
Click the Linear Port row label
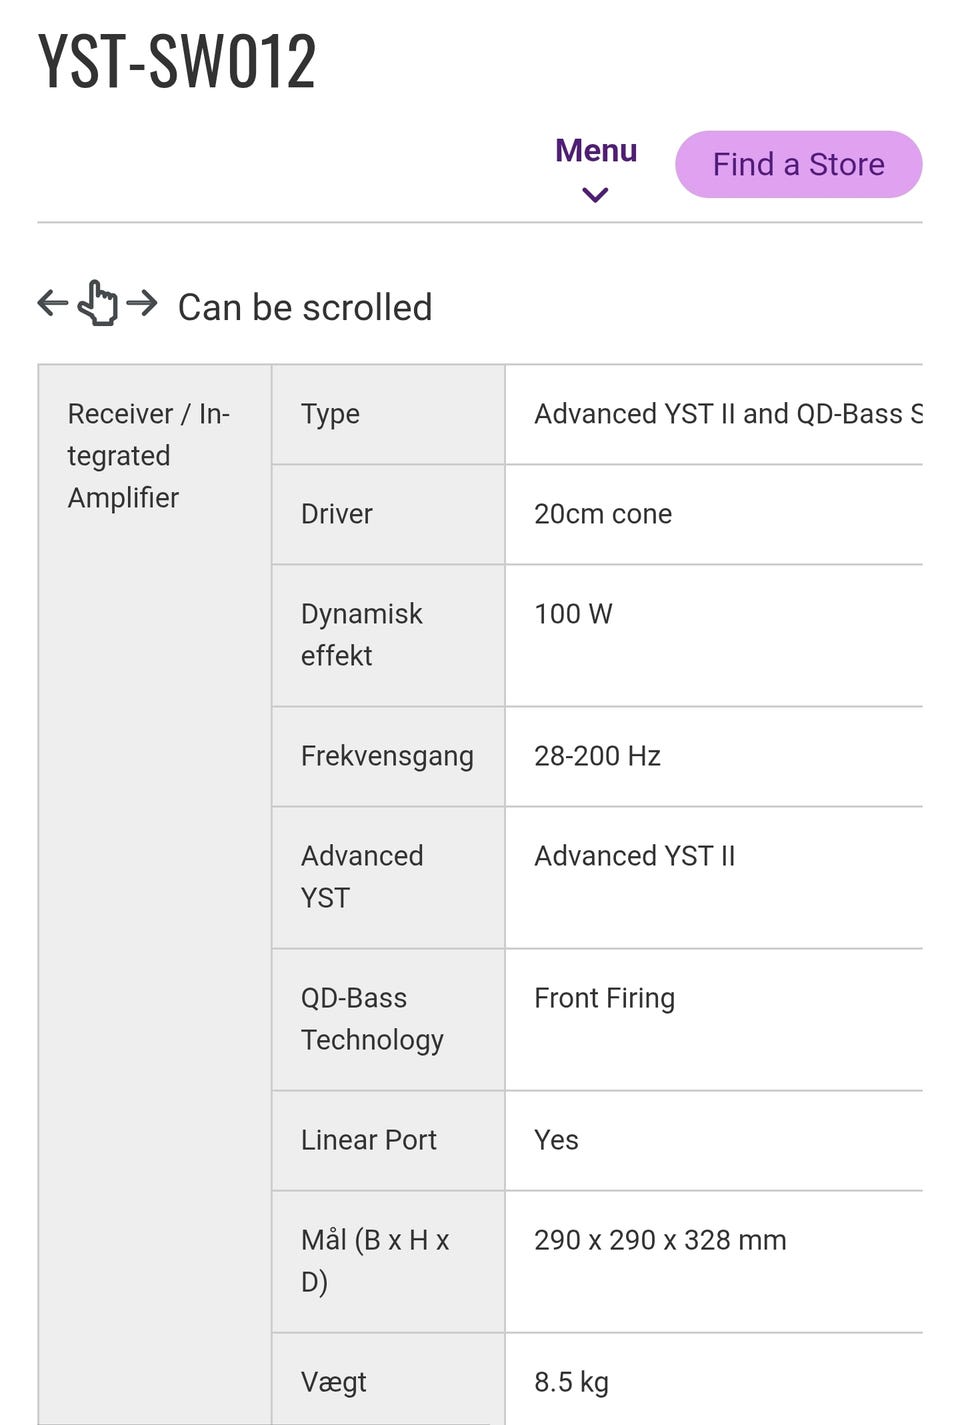(368, 1140)
